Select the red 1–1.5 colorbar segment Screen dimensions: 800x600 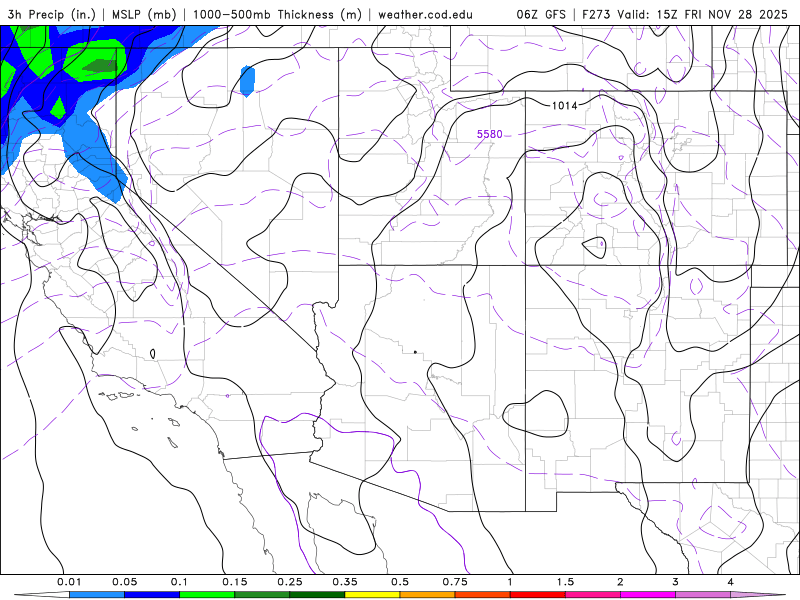pyautogui.click(x=538, y=595)
